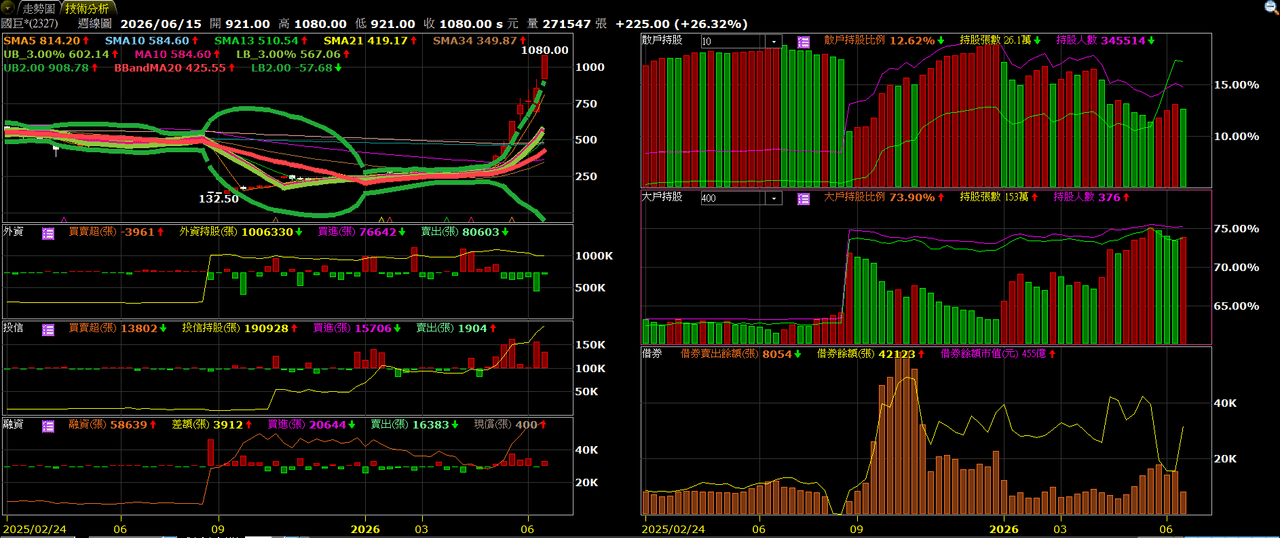Click the 融資 panel title

(x=14, y=424)
